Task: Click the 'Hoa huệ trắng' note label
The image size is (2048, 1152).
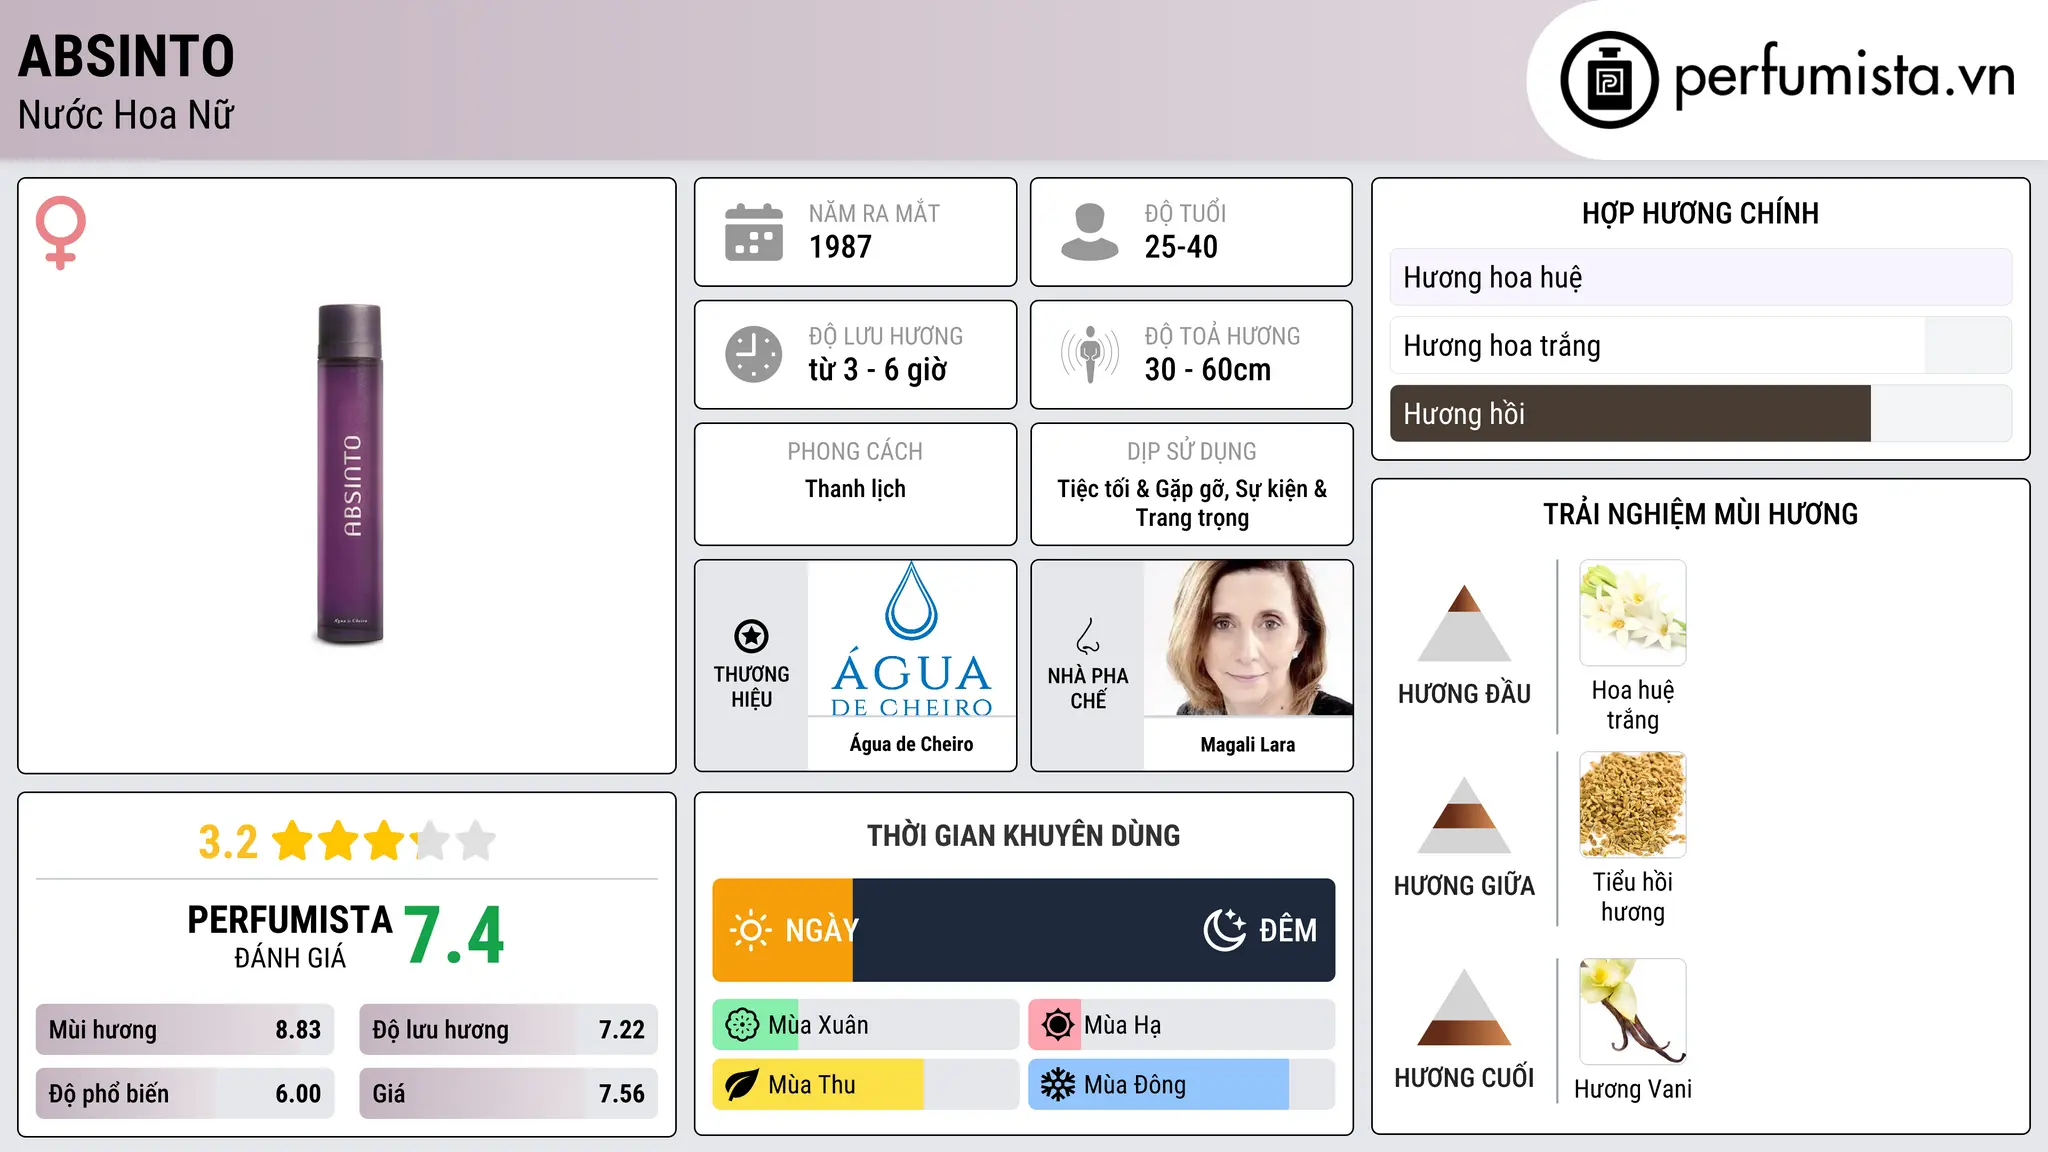Action: pyautogui.click(x=1633, y=705)
